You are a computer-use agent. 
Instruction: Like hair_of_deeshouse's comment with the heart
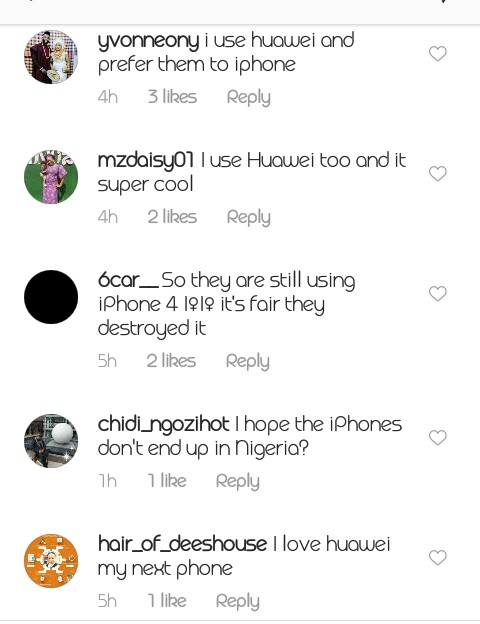click(437, 558)
